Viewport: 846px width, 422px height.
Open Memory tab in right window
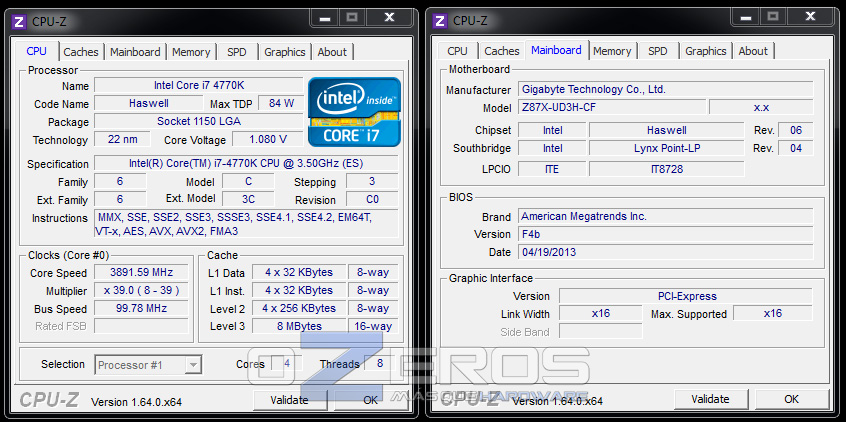pyautogui.click(x=612, y=51)
